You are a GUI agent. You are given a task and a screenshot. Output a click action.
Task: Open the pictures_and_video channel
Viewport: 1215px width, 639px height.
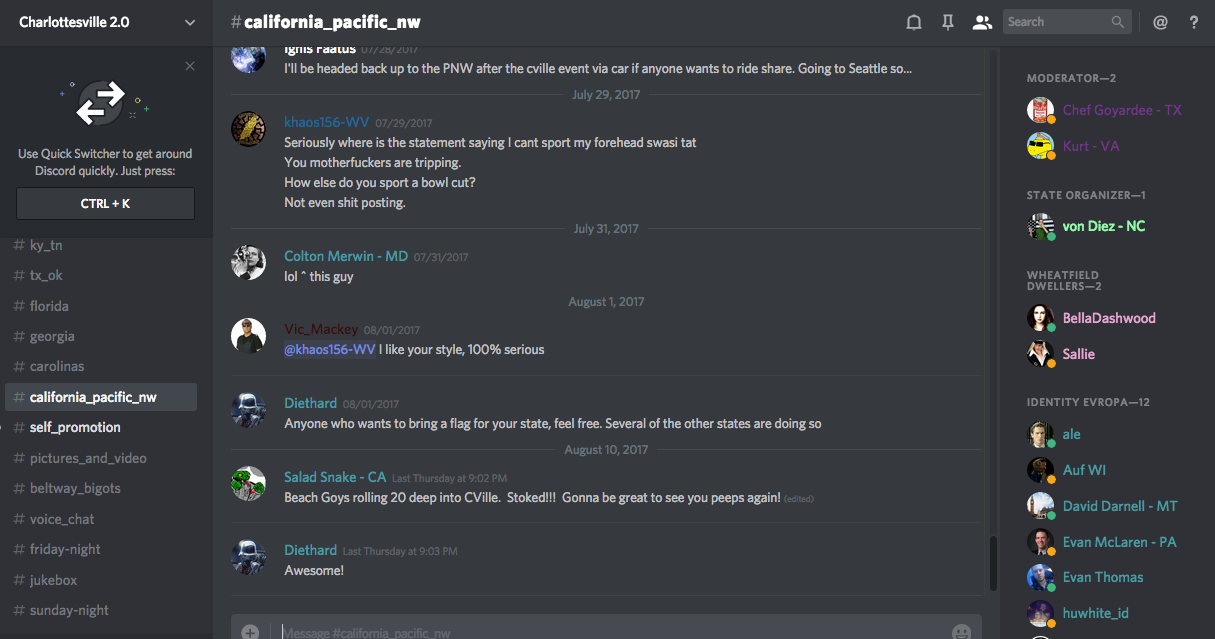coord(88,458)
